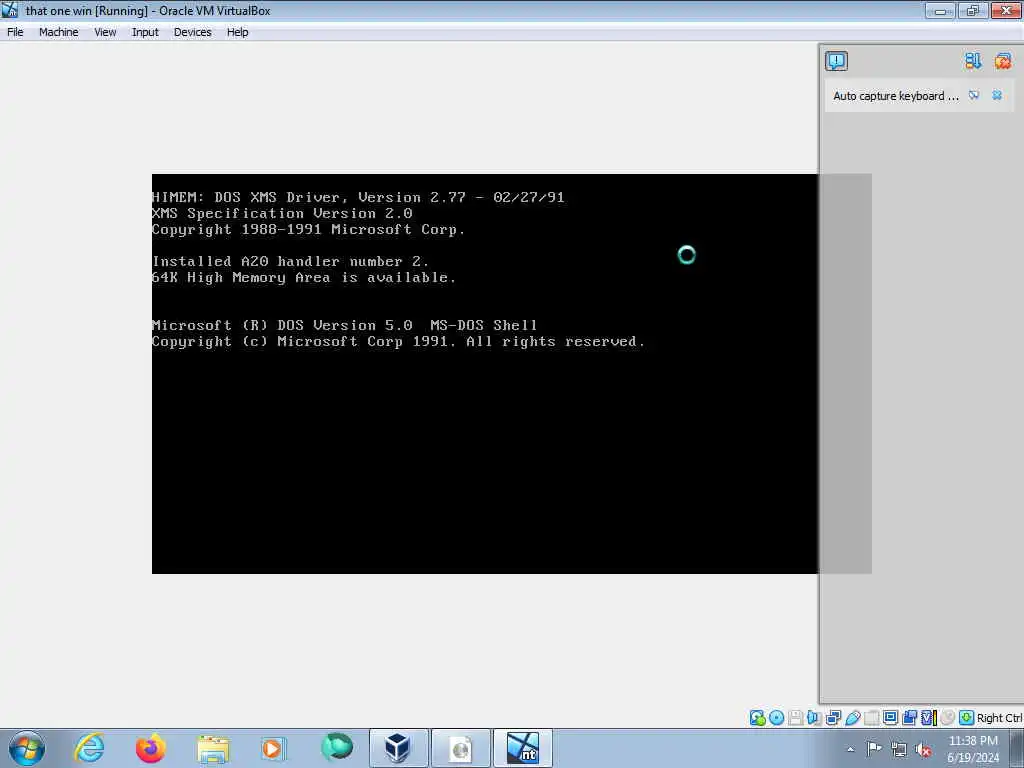Viewport: 1024px width, 768px height.
Task: Click the display settings status icon
Action: [x=890, y=718]
